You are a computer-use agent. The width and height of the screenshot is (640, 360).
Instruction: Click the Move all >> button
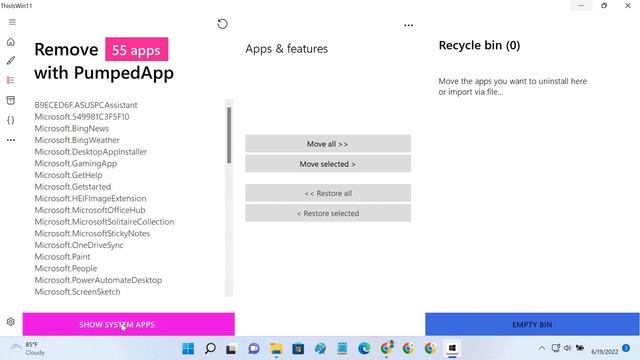pyautogui.click(x=328, y=144)
